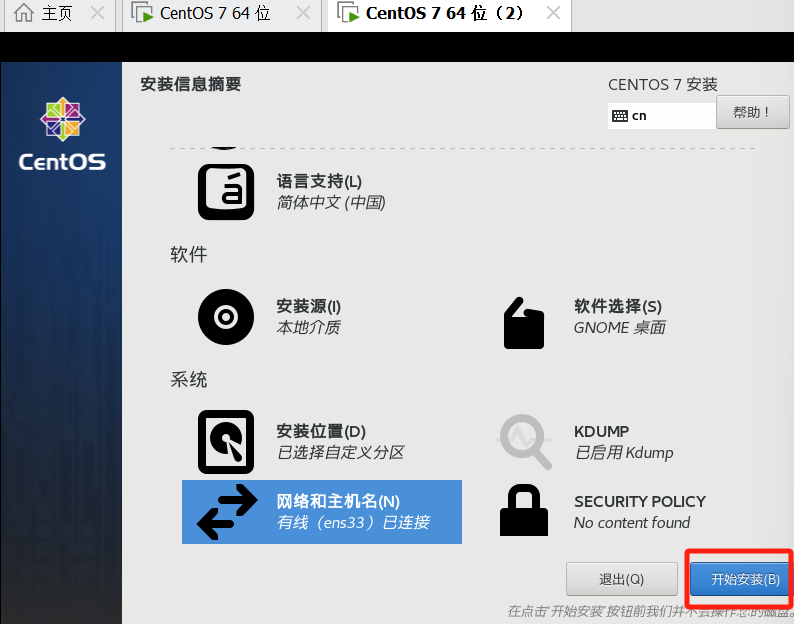
Task: Click the 有线 (ens33) 已连接 status text
Action: click(x=353, y=522)
